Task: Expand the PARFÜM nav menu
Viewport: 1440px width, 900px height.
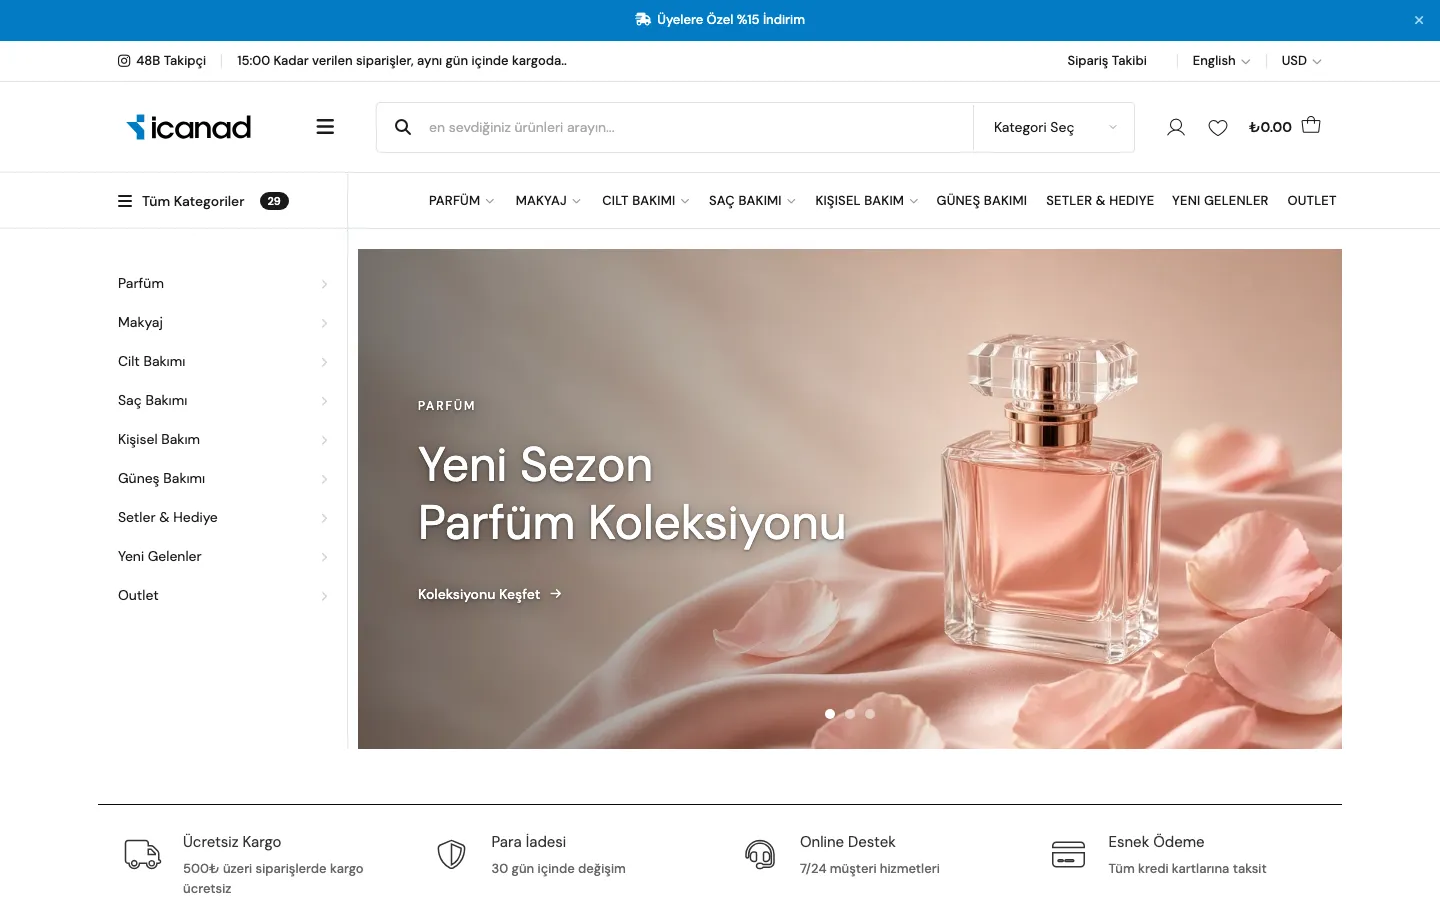Action: click(x=461, y=201)
